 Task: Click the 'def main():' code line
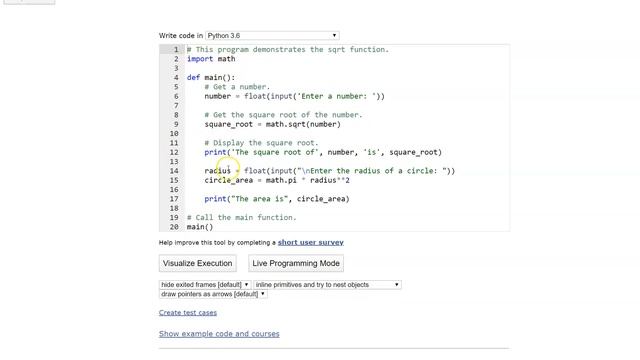pyautogui.click(x=211, y=78)
